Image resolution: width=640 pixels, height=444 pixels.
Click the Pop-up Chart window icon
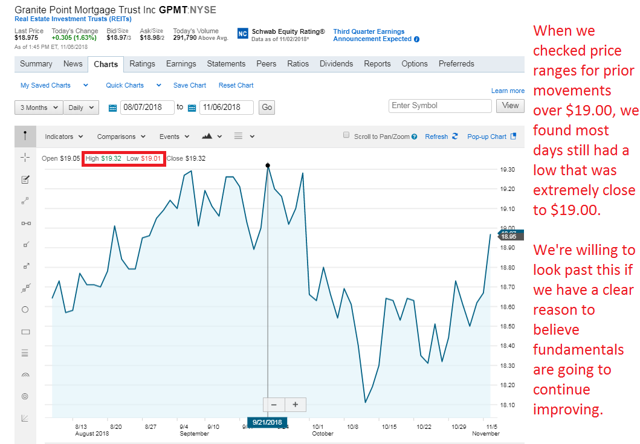(x=513, y=136)
